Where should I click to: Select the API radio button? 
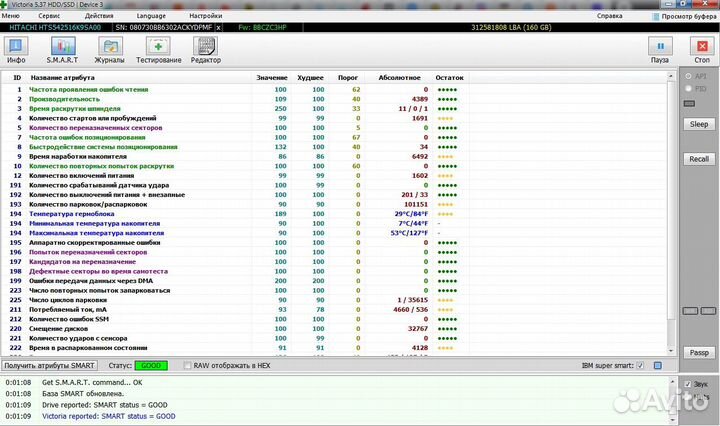pos(687,75)
